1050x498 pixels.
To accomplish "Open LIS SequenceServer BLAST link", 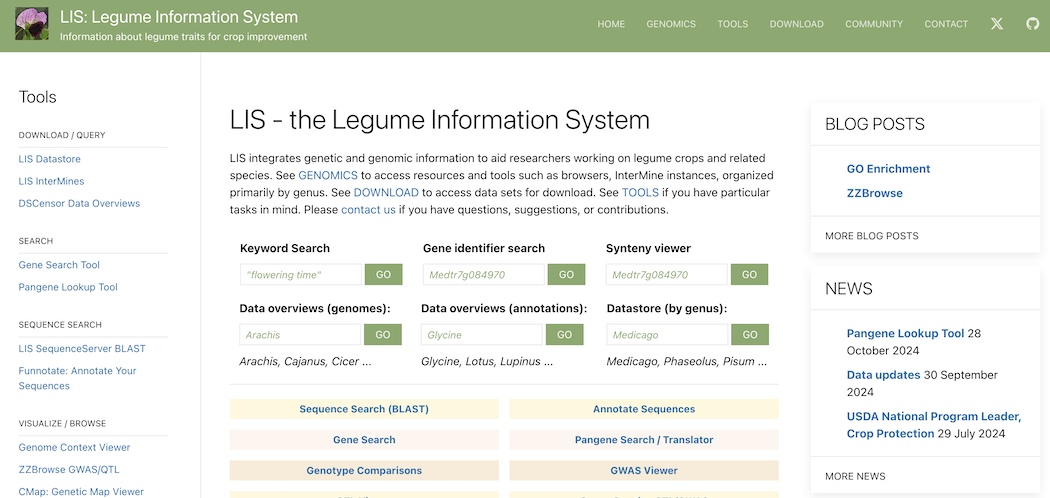I will click(82, 349).
